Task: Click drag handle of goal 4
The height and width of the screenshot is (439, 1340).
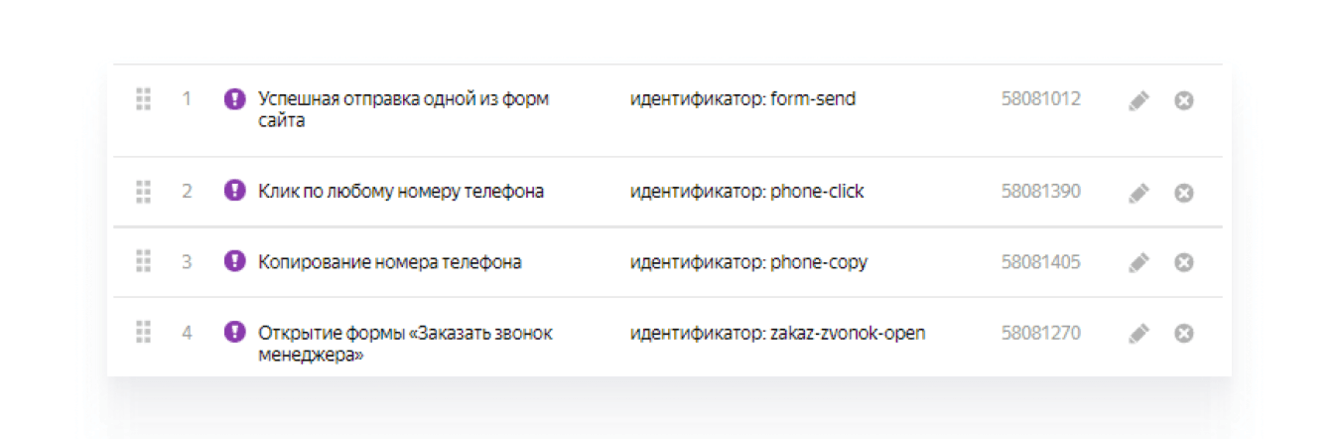Action: point(143,333)
